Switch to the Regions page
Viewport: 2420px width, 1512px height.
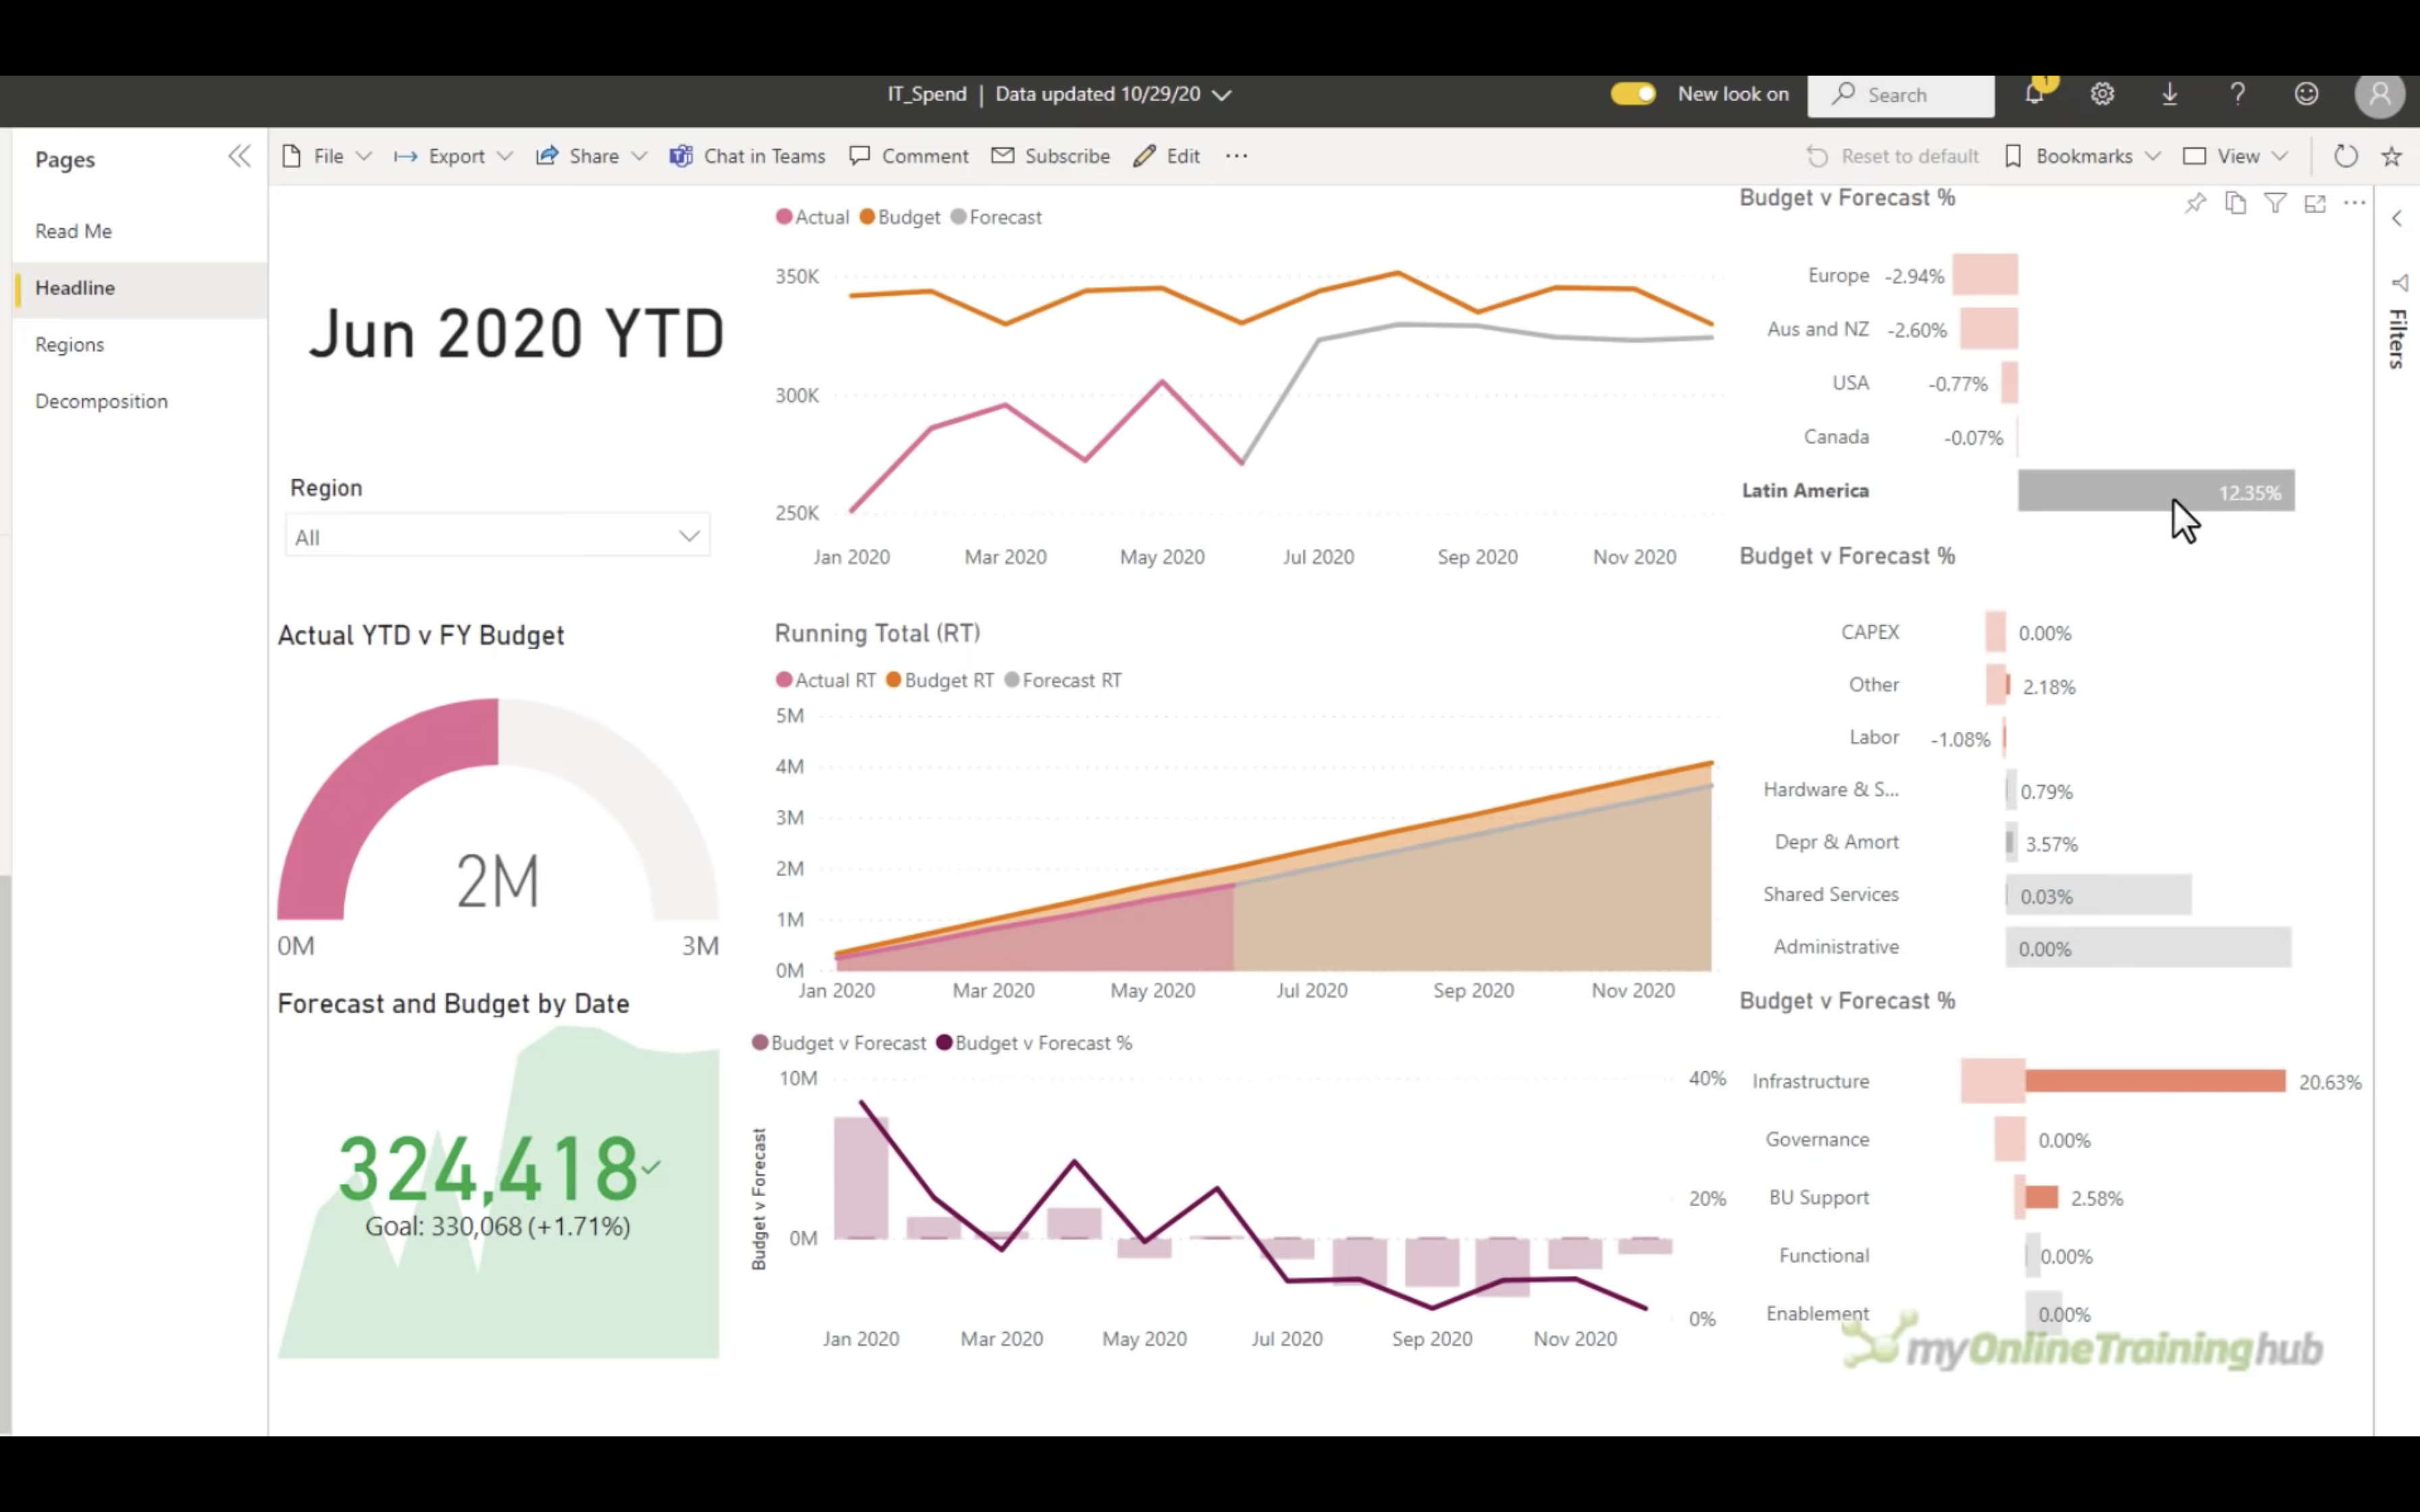(x=70, y=345)
